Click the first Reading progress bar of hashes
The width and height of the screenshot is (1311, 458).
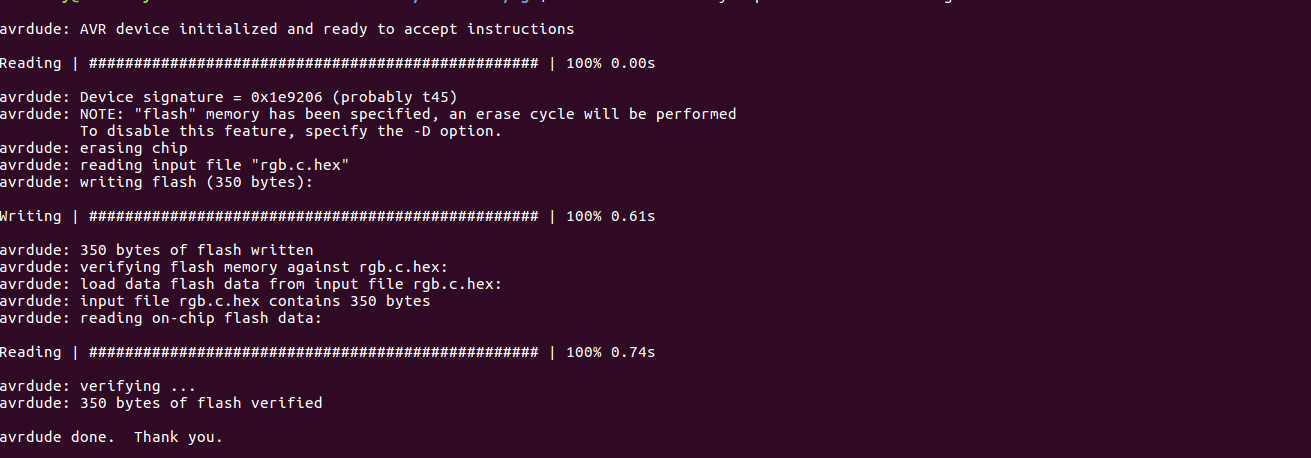tap(313, 64)
